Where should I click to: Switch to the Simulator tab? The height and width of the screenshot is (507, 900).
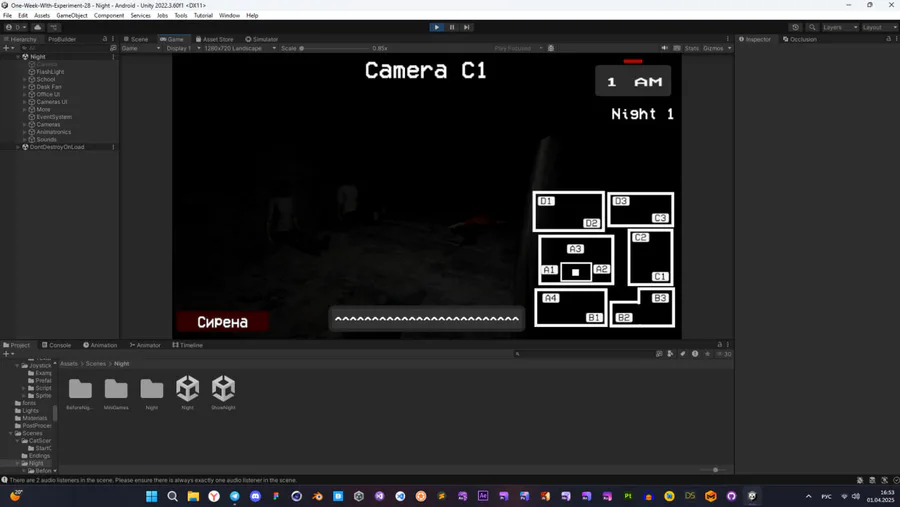[x=262, y=39]
